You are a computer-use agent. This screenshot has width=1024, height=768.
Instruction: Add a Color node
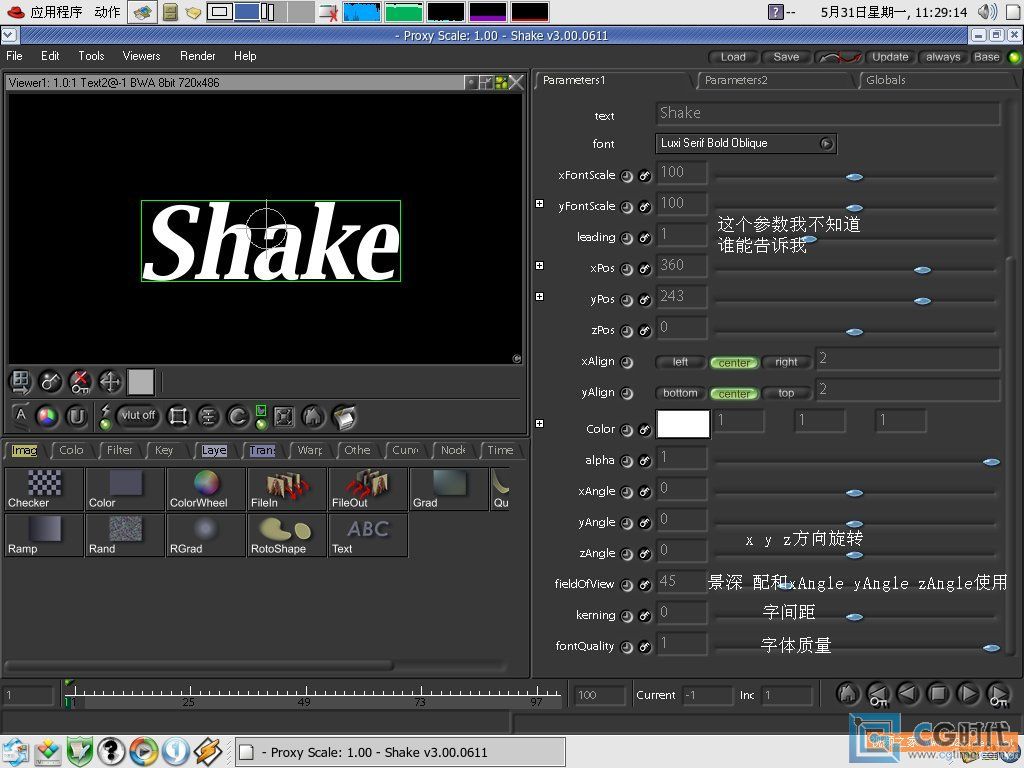click(125, 488)
